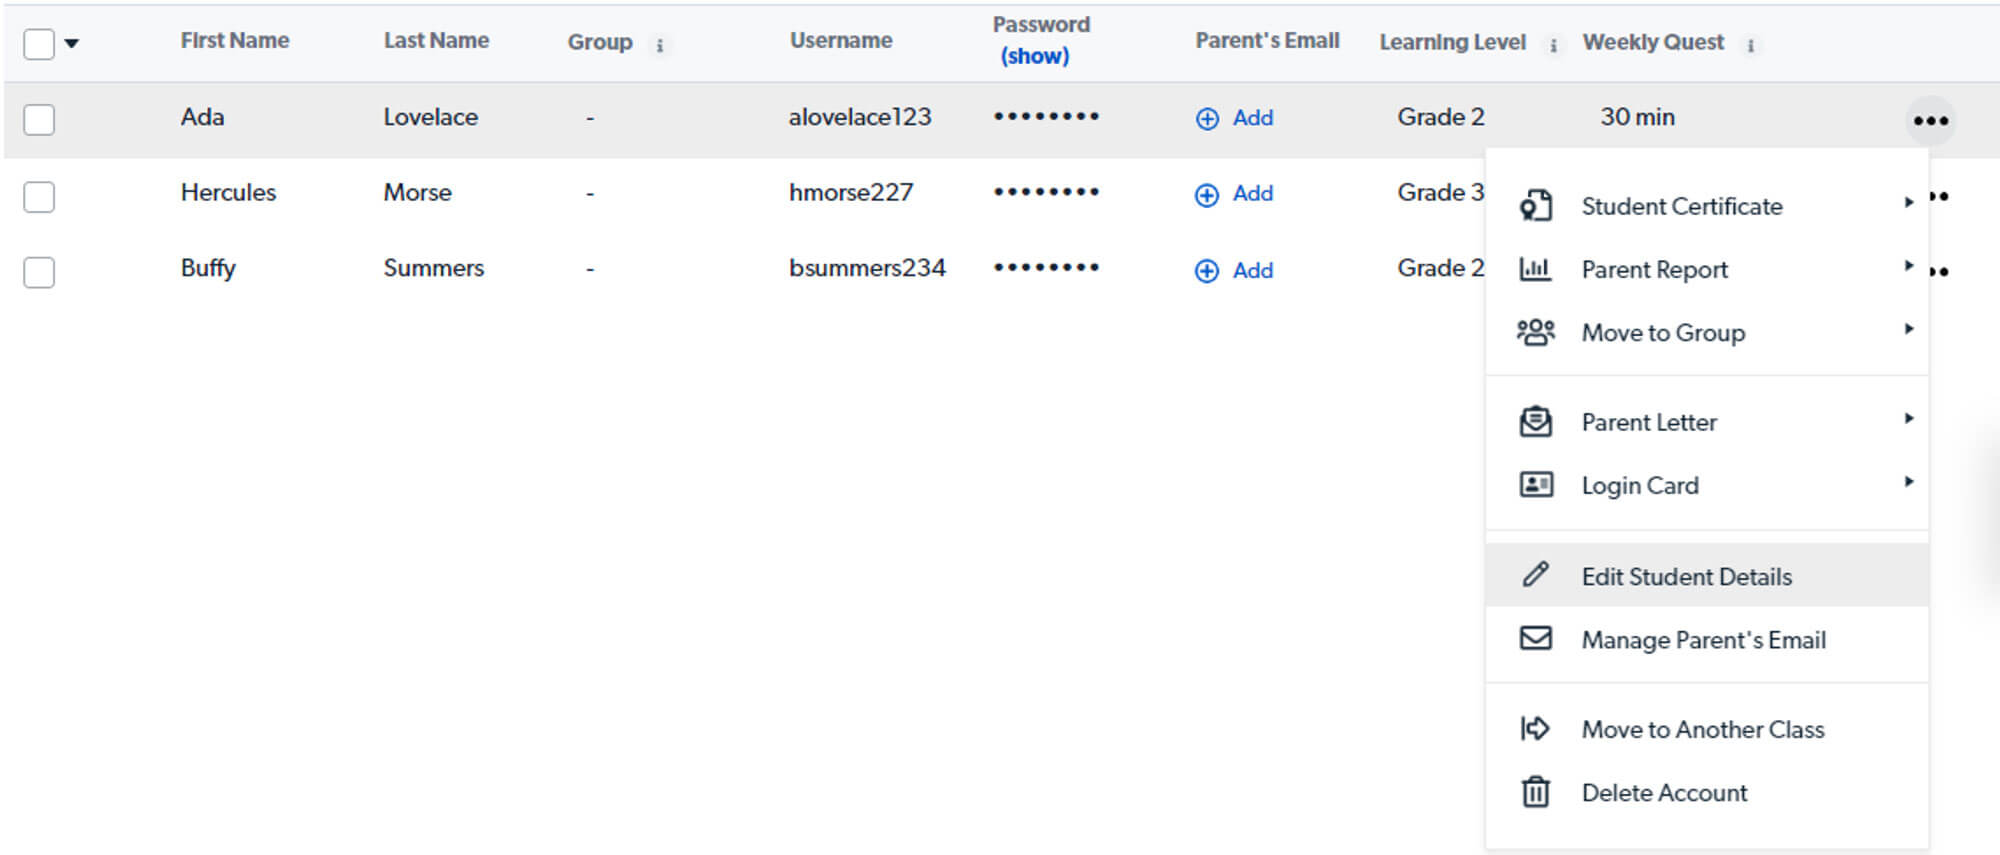Viewport: 2000px width, 855px height.
Task: Click the Group column info icon
Action: click(659, 45)
